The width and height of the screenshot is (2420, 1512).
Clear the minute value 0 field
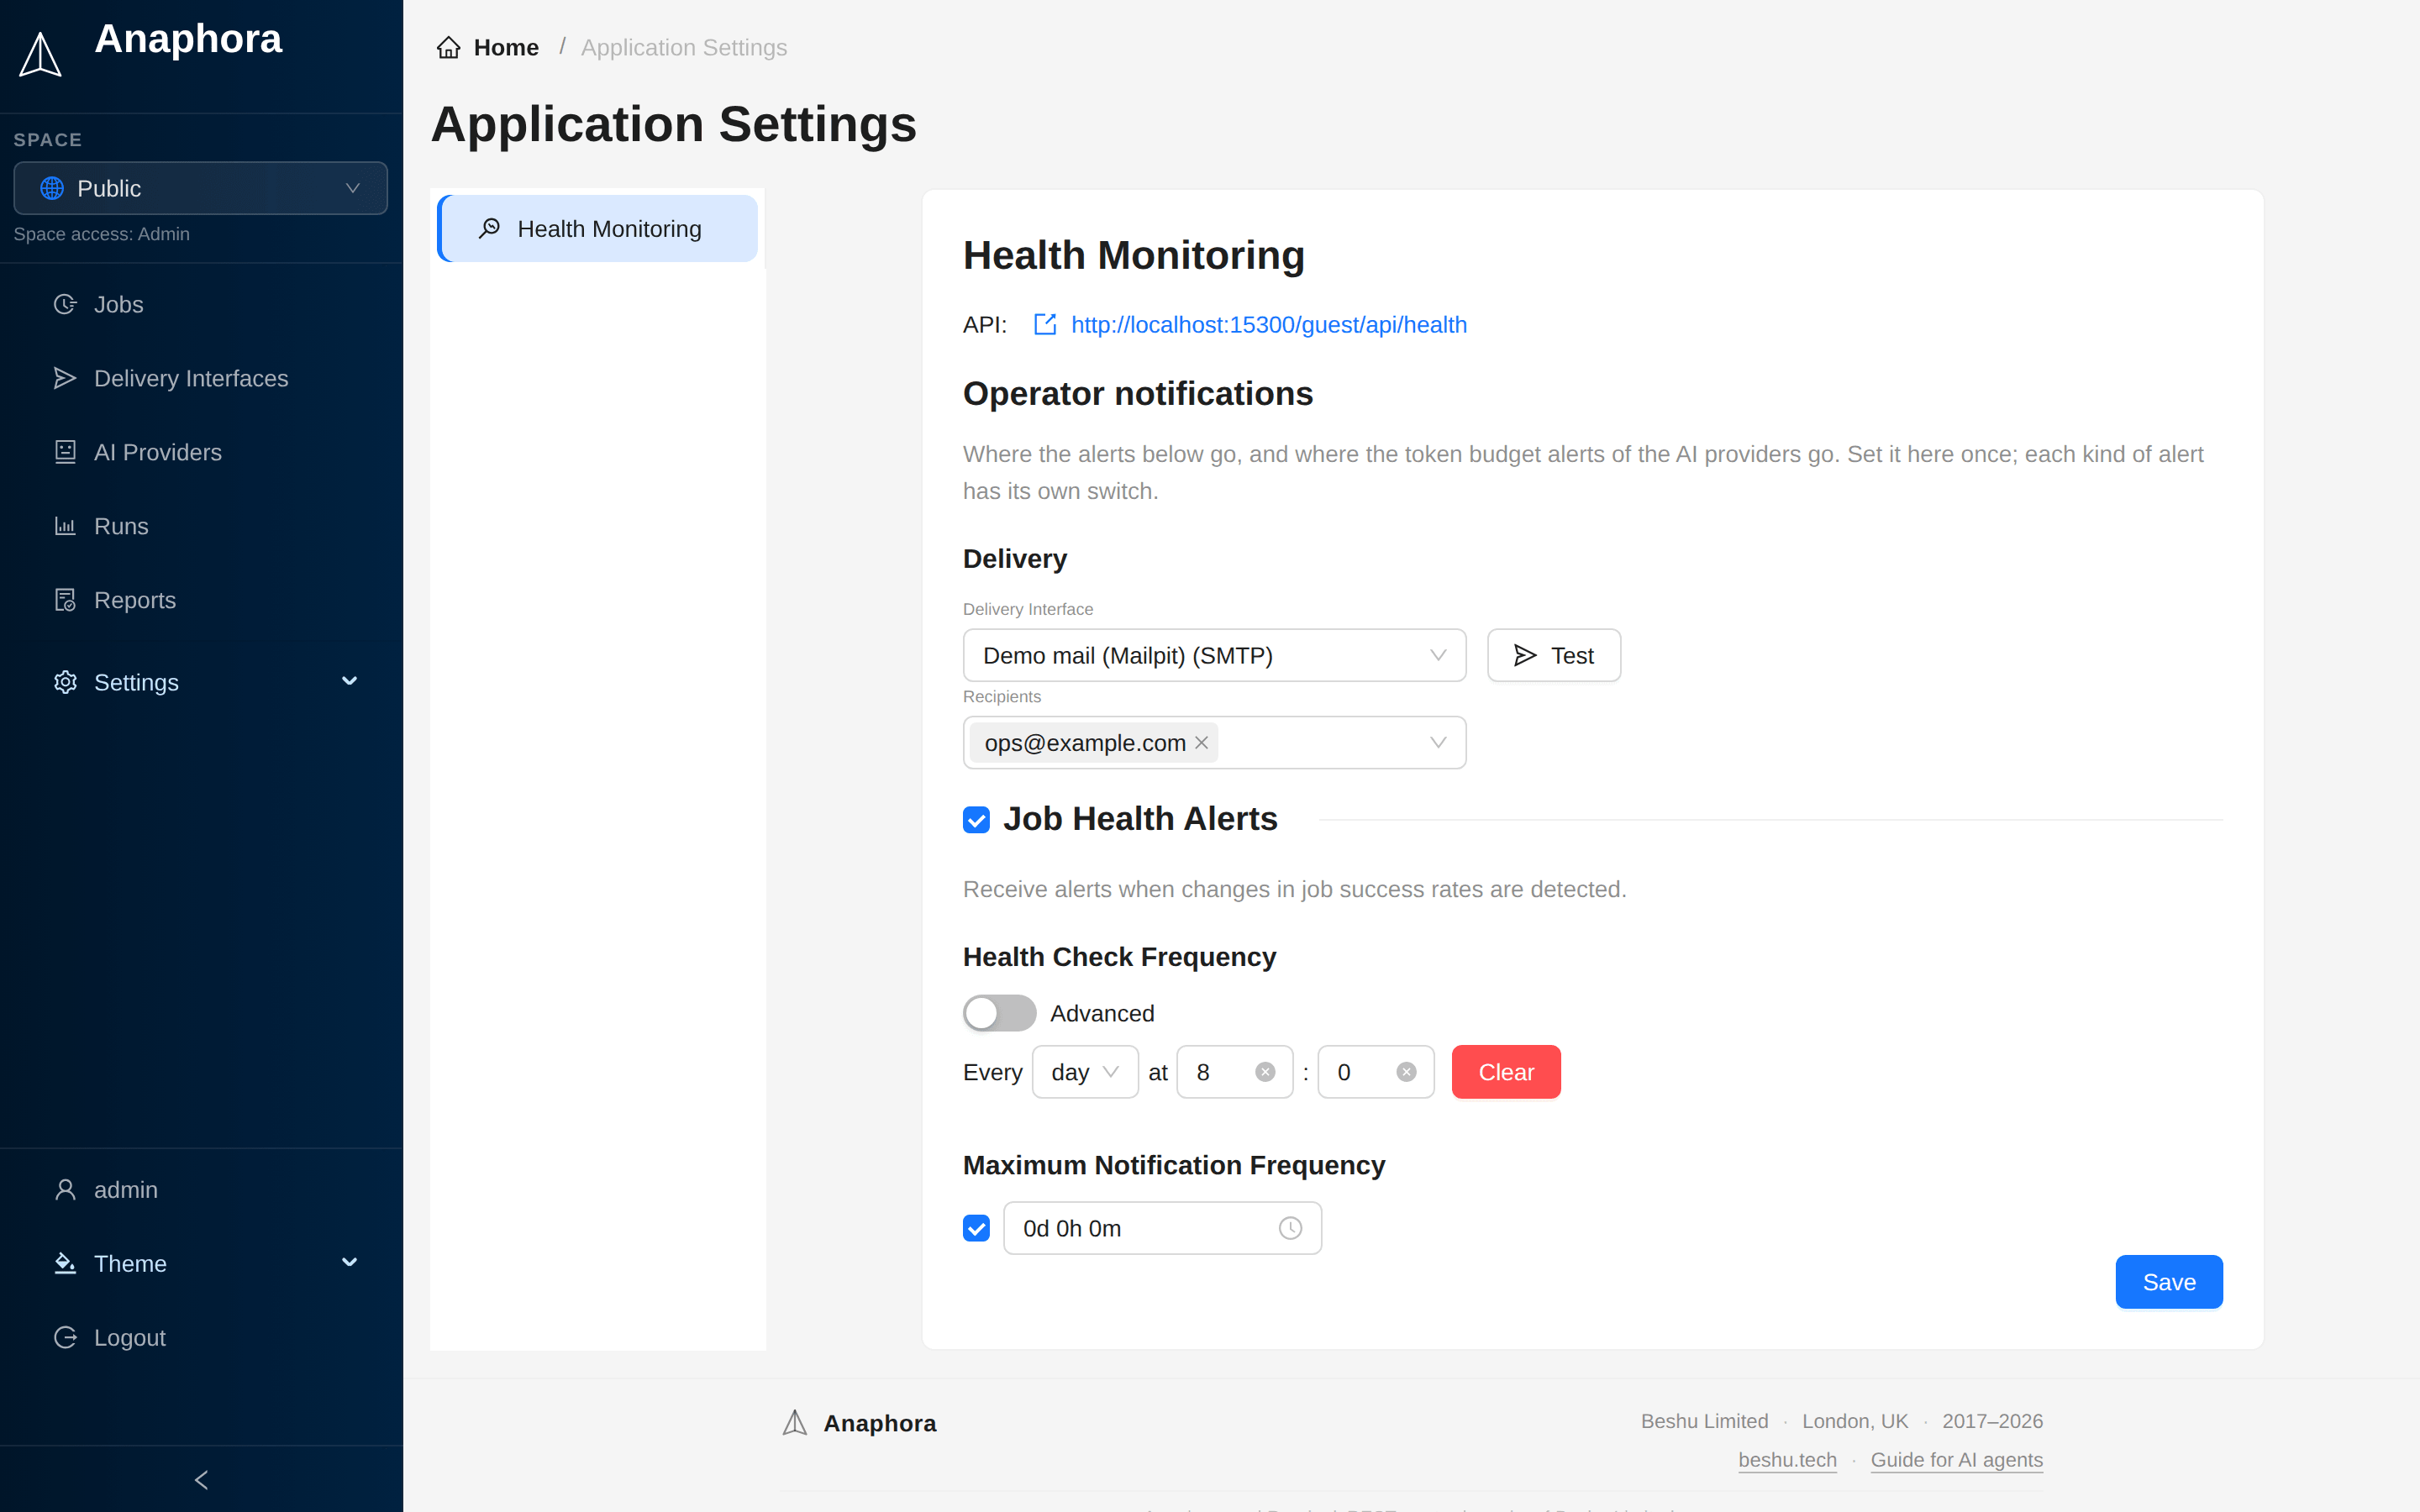(x=1406, y=1072)
